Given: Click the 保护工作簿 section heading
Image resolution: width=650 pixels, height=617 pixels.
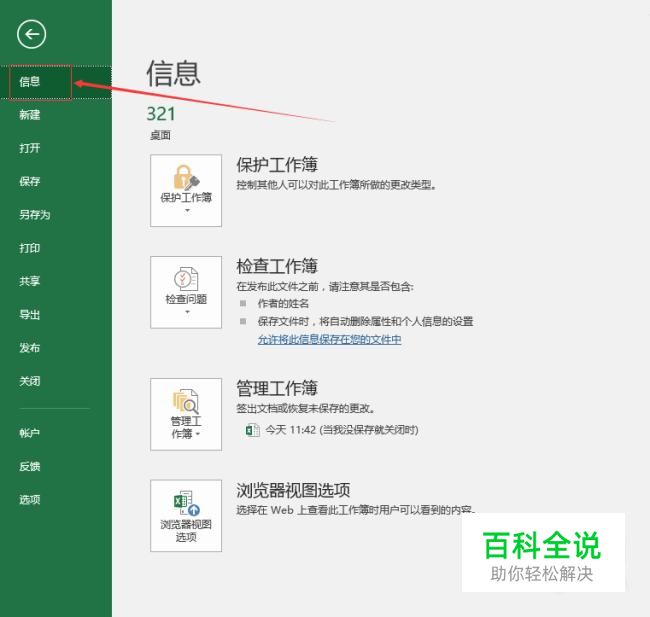Looking at the screenshot, I should tap(277, 165).
